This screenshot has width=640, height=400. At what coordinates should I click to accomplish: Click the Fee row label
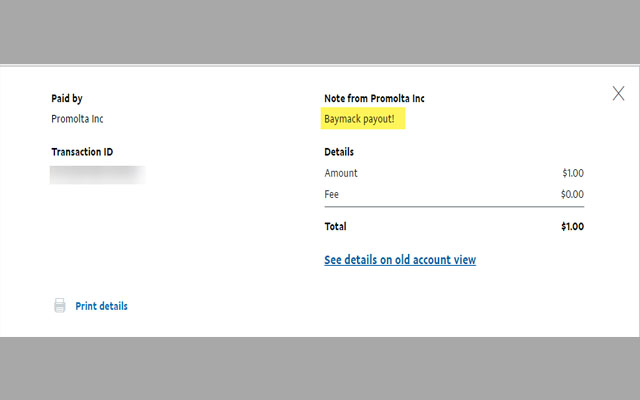333,194
